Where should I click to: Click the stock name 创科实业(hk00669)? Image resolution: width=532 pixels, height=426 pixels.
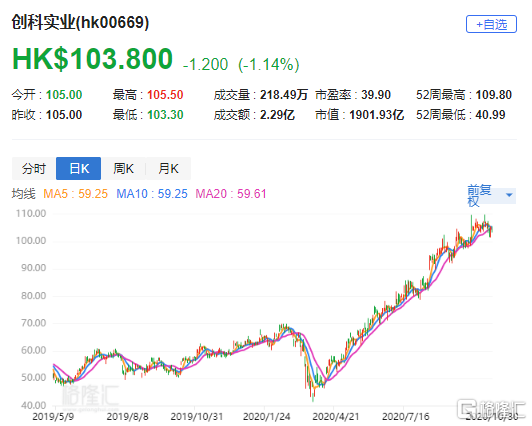(x=80, y=23)
